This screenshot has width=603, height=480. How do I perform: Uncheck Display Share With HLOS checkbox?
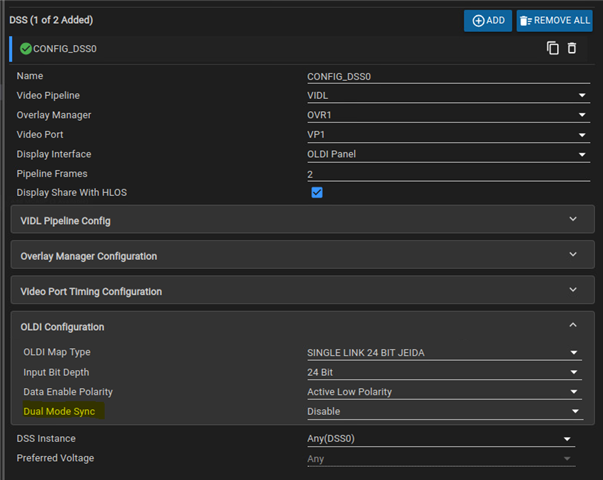[x=317, y=192]
